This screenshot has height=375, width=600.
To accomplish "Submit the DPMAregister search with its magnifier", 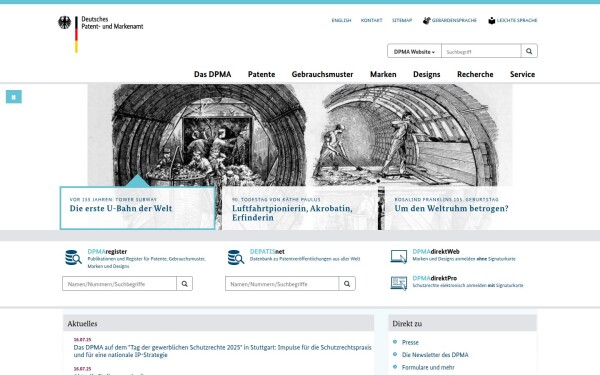I will (184, 284).
